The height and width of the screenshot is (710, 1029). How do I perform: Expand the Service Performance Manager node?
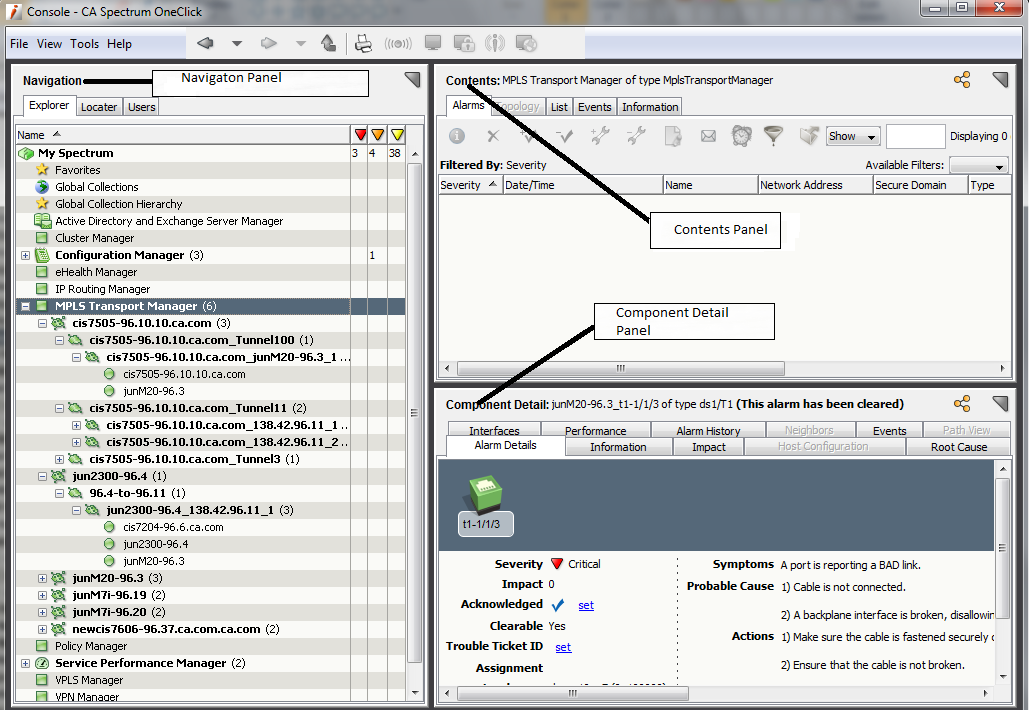coord(26,663)
